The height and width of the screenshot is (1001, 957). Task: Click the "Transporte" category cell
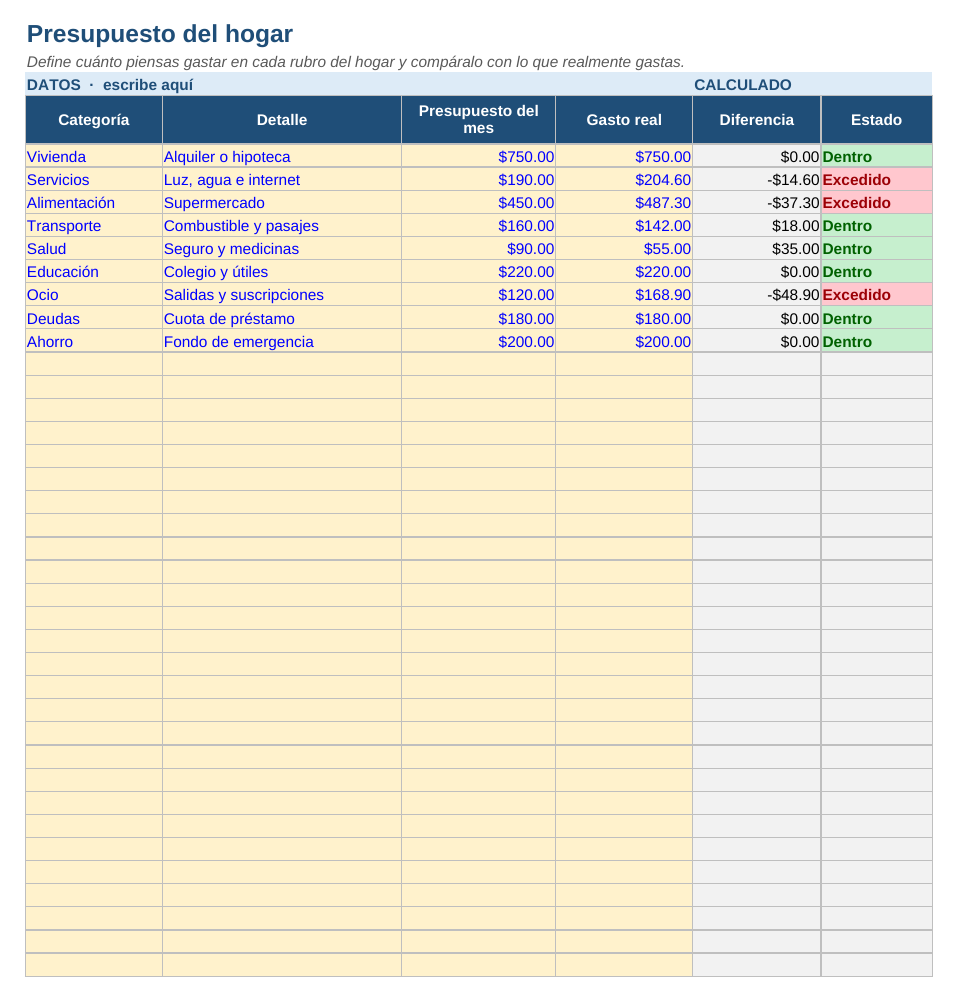point(94,225)
